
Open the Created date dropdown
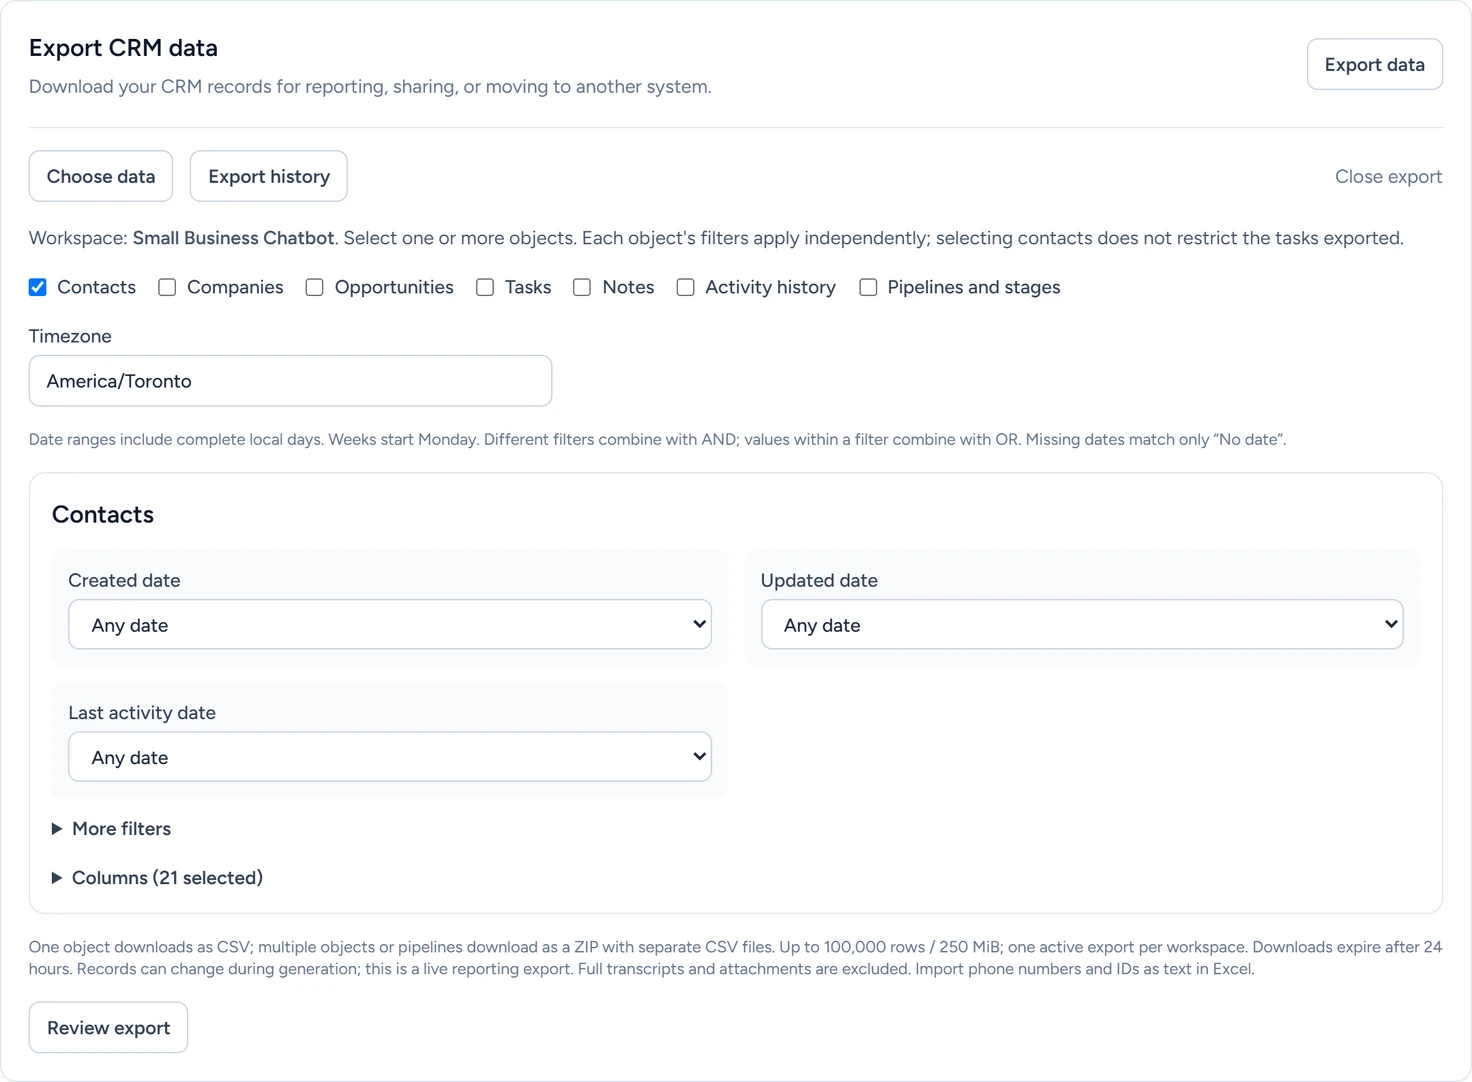(x=390, y=625)
